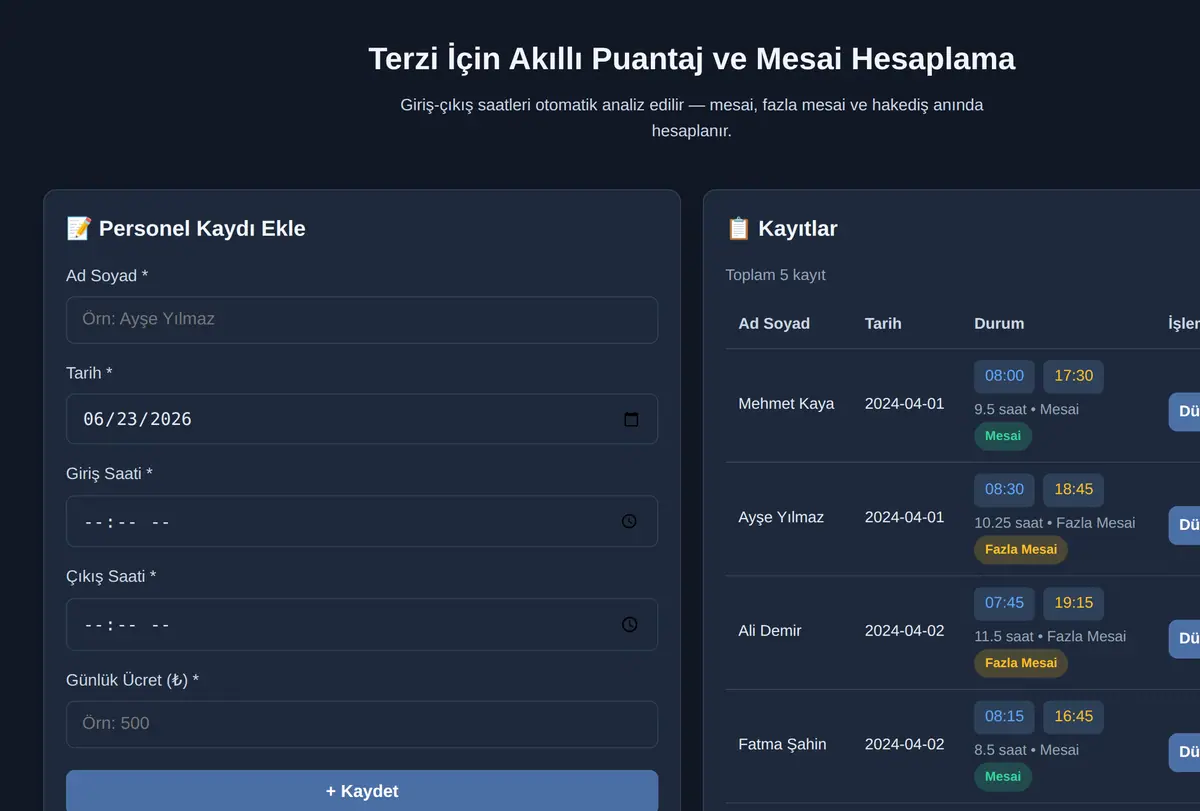Click the + Kaydet button
The height and width of the screenshot is (811, 1200).
pos(362,791)
